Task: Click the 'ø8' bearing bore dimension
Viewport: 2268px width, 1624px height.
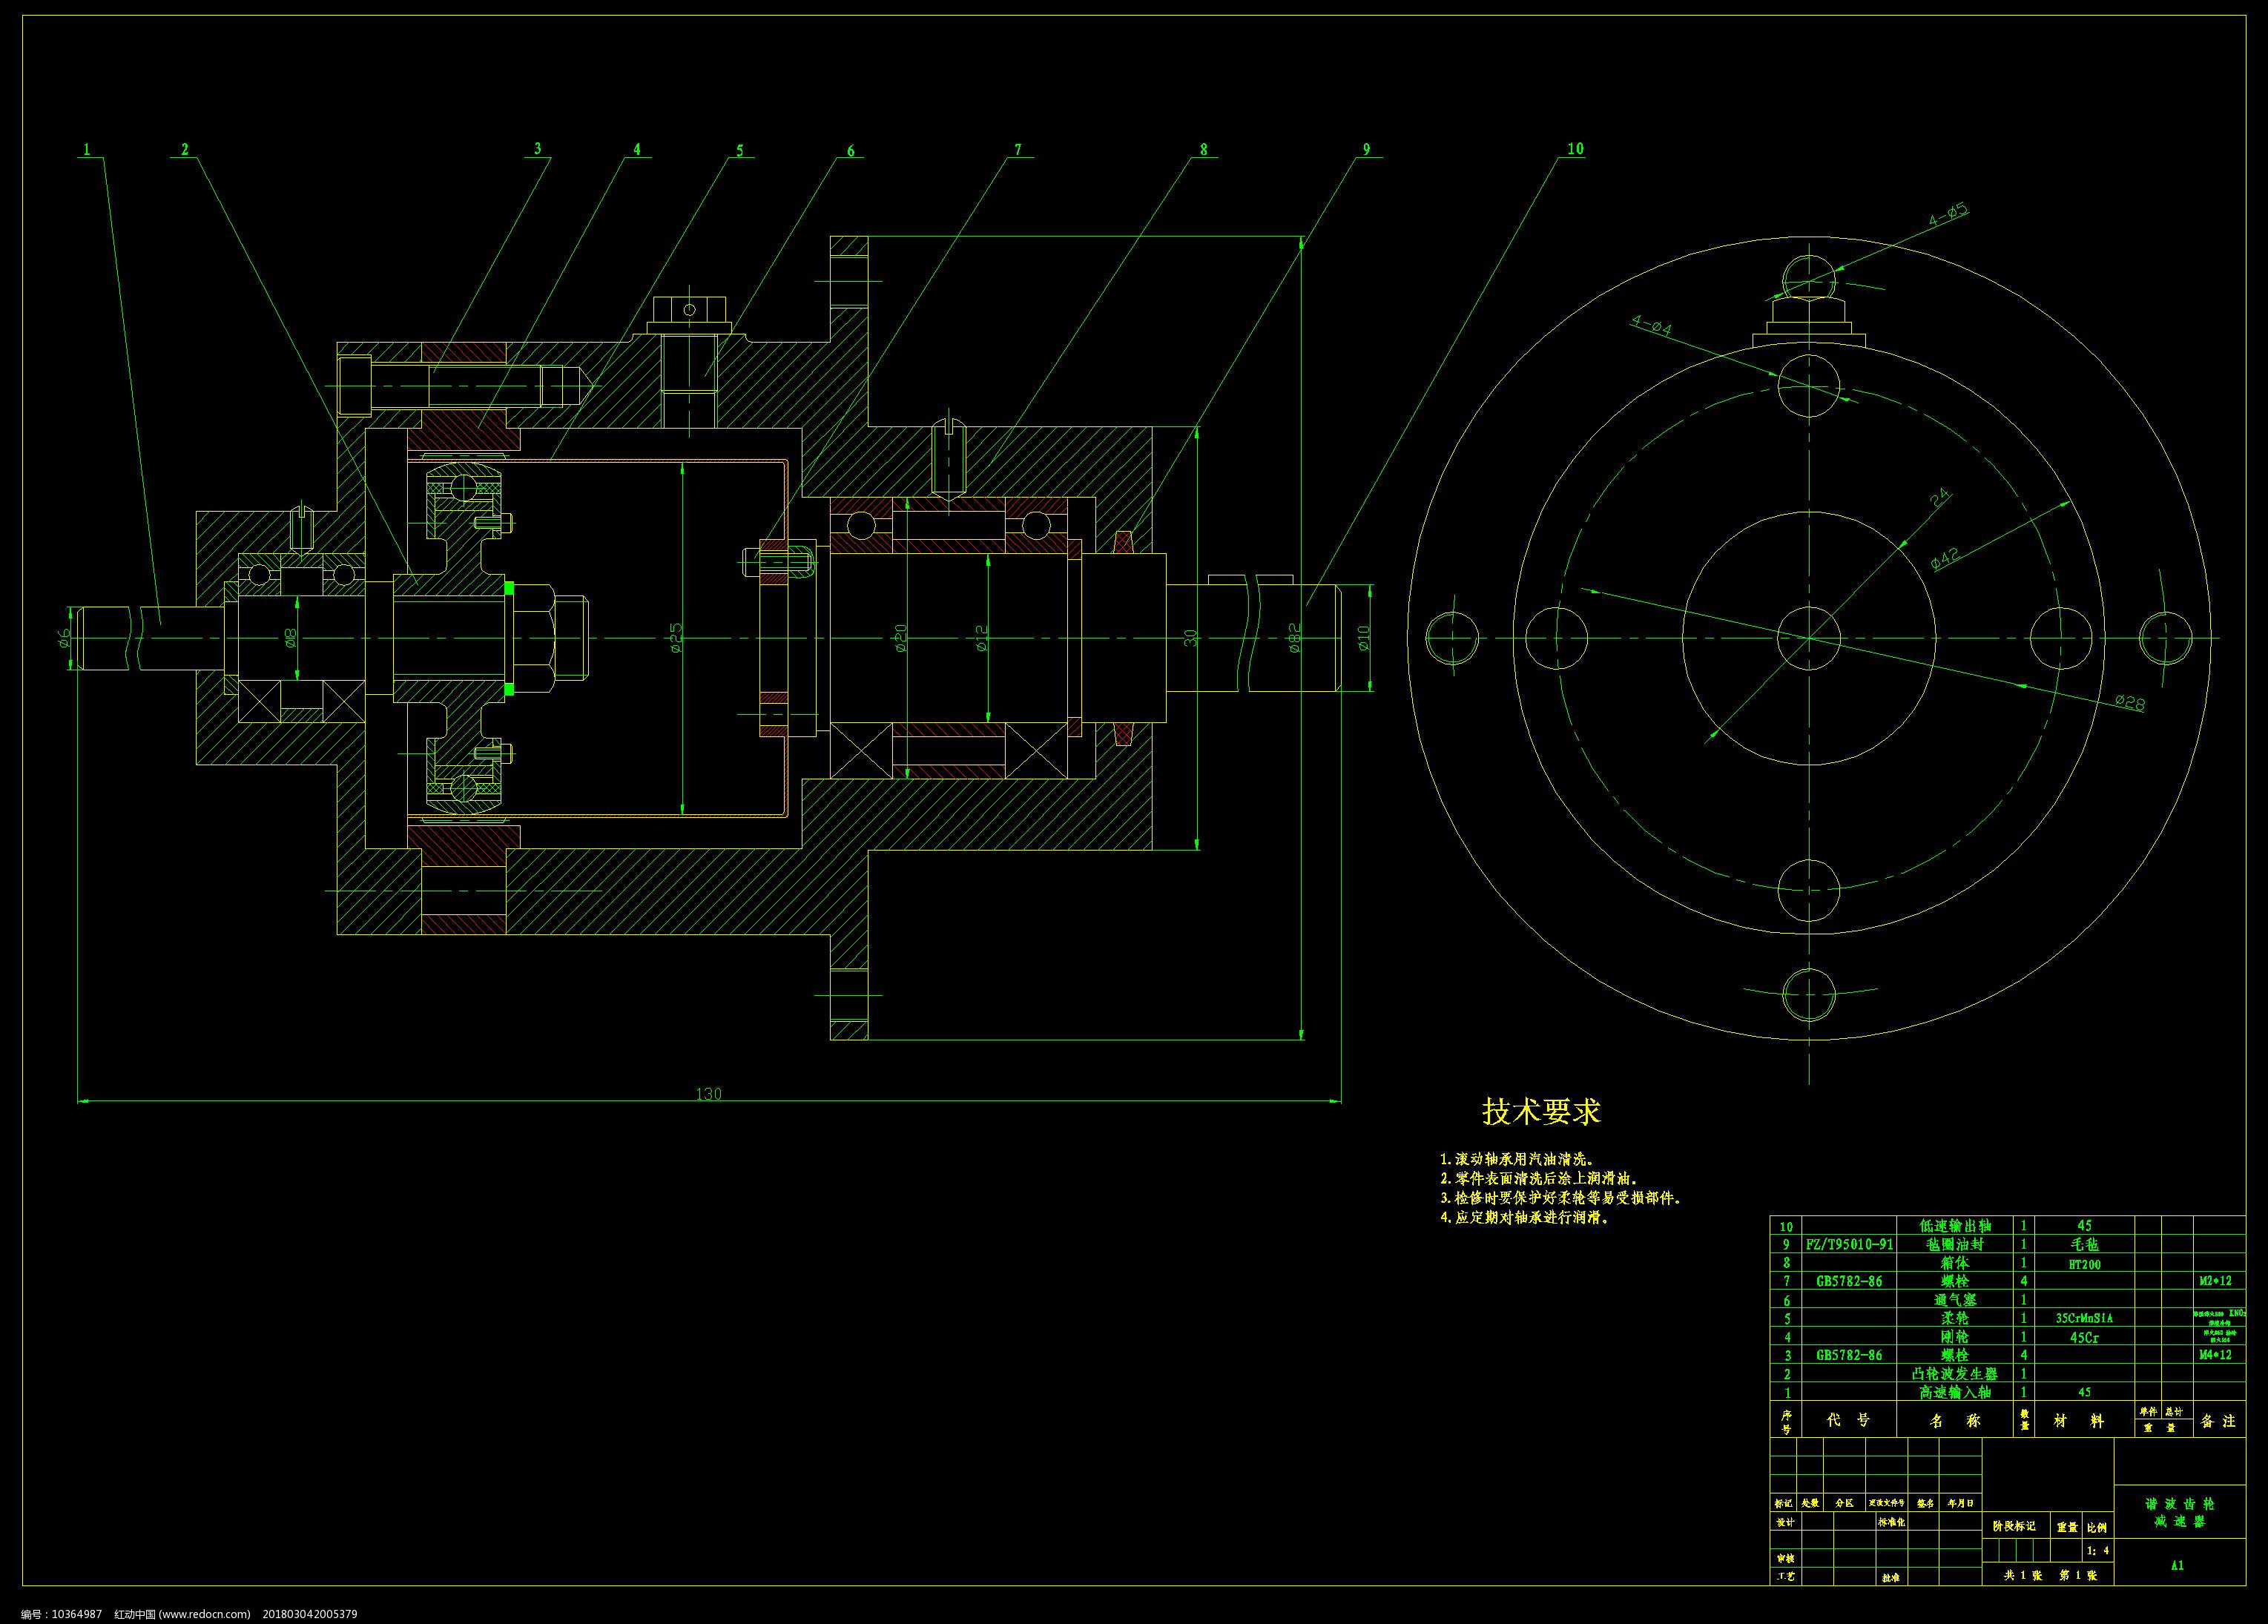Action: pyautogui.click(x=291, y=637)
